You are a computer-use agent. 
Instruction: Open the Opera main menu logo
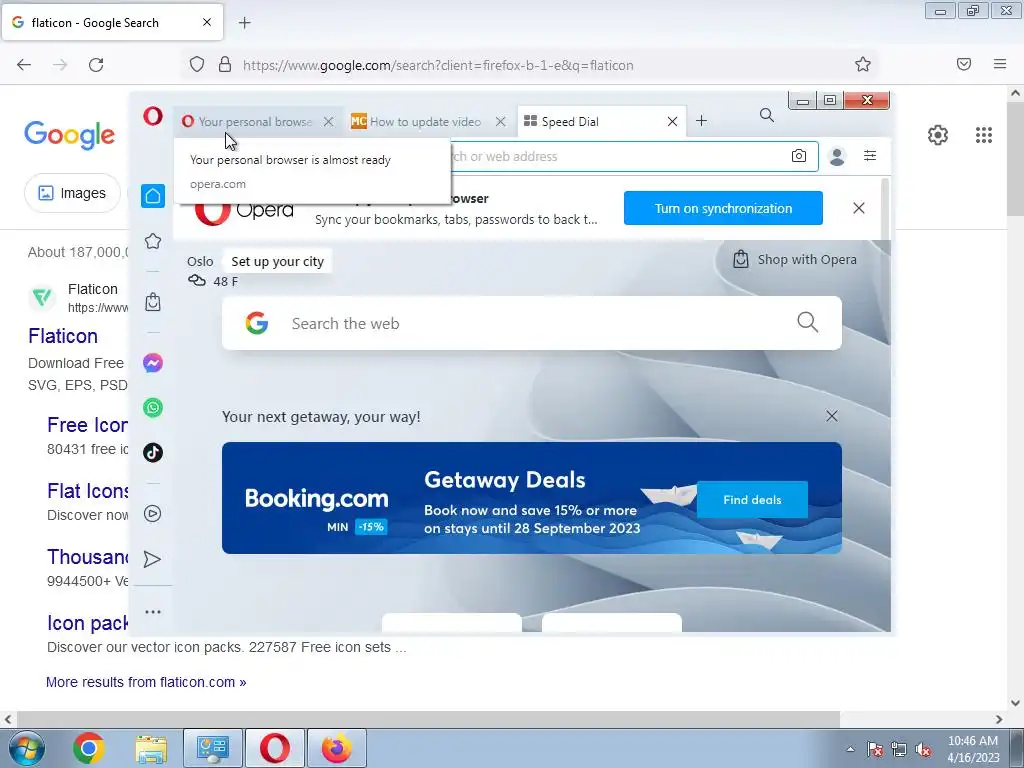pos(153,116)
